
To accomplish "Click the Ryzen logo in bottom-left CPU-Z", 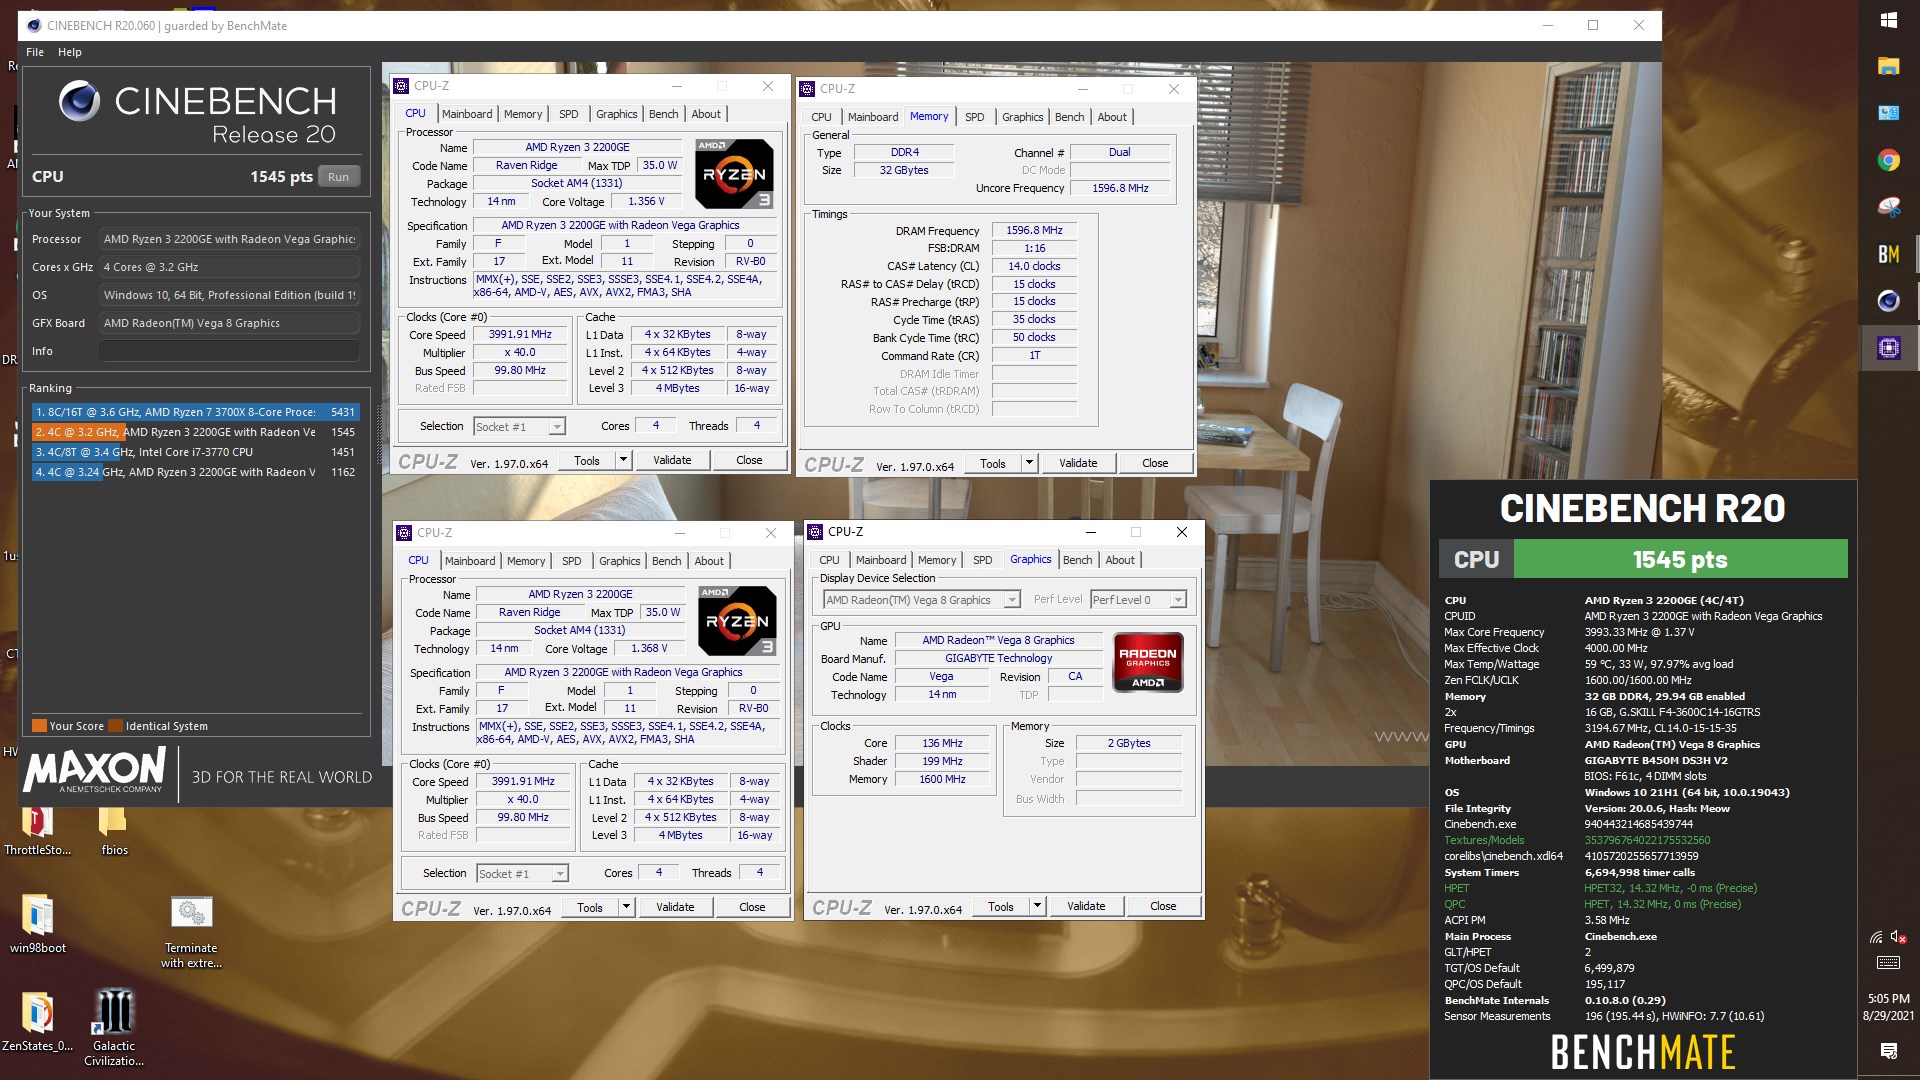I will 737,621.
